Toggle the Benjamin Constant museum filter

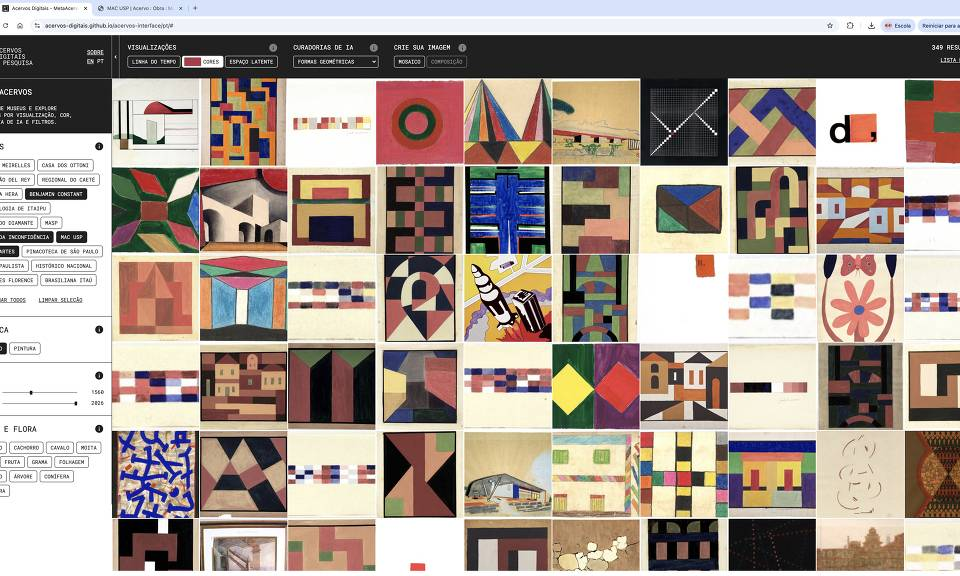57,194
